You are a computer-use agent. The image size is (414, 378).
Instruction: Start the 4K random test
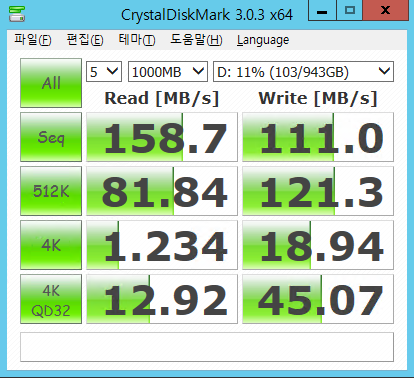[x=51, y=245]
